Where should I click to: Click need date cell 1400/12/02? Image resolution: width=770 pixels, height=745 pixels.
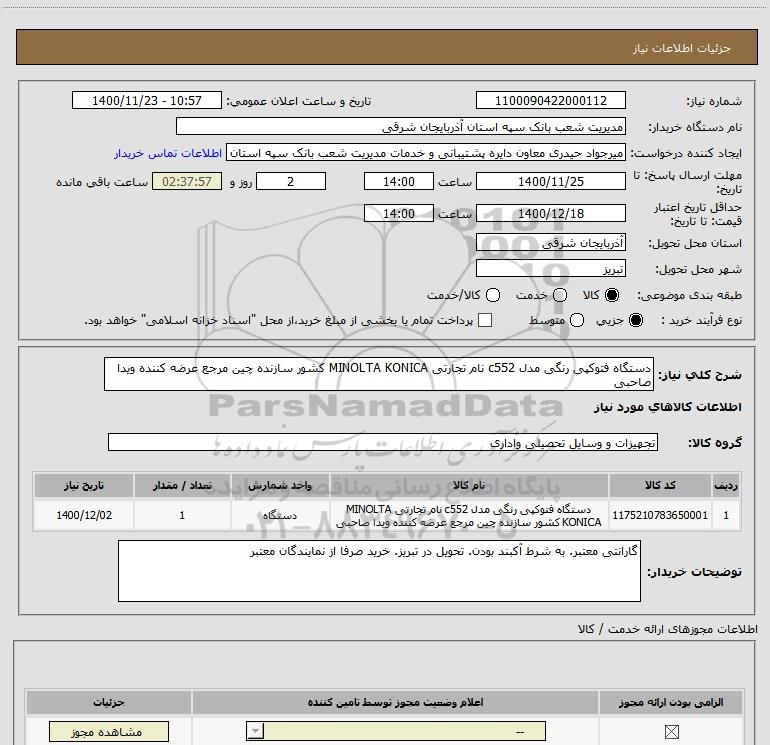(x=84, y=515)
